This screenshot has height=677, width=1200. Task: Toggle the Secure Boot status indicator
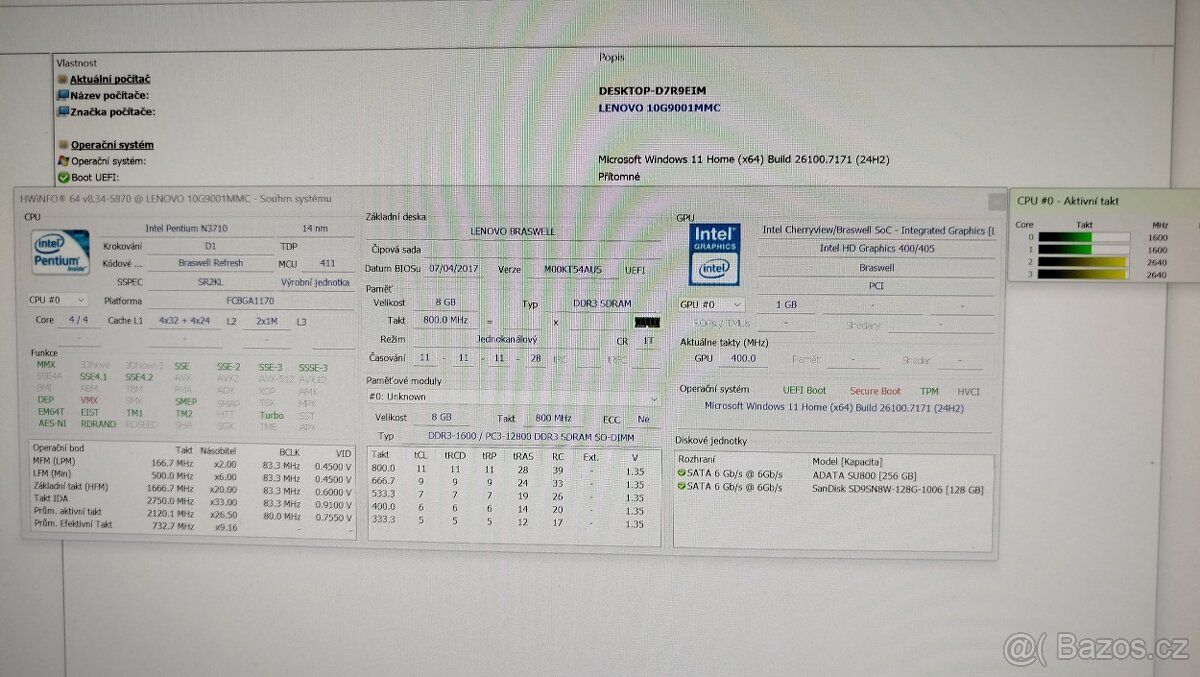tap(873, 391)
